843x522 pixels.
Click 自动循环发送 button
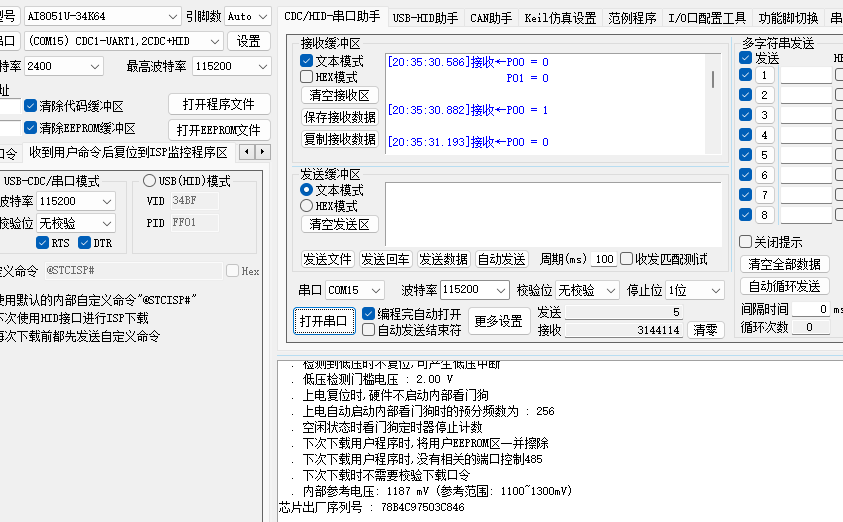(x=784, y=286)
